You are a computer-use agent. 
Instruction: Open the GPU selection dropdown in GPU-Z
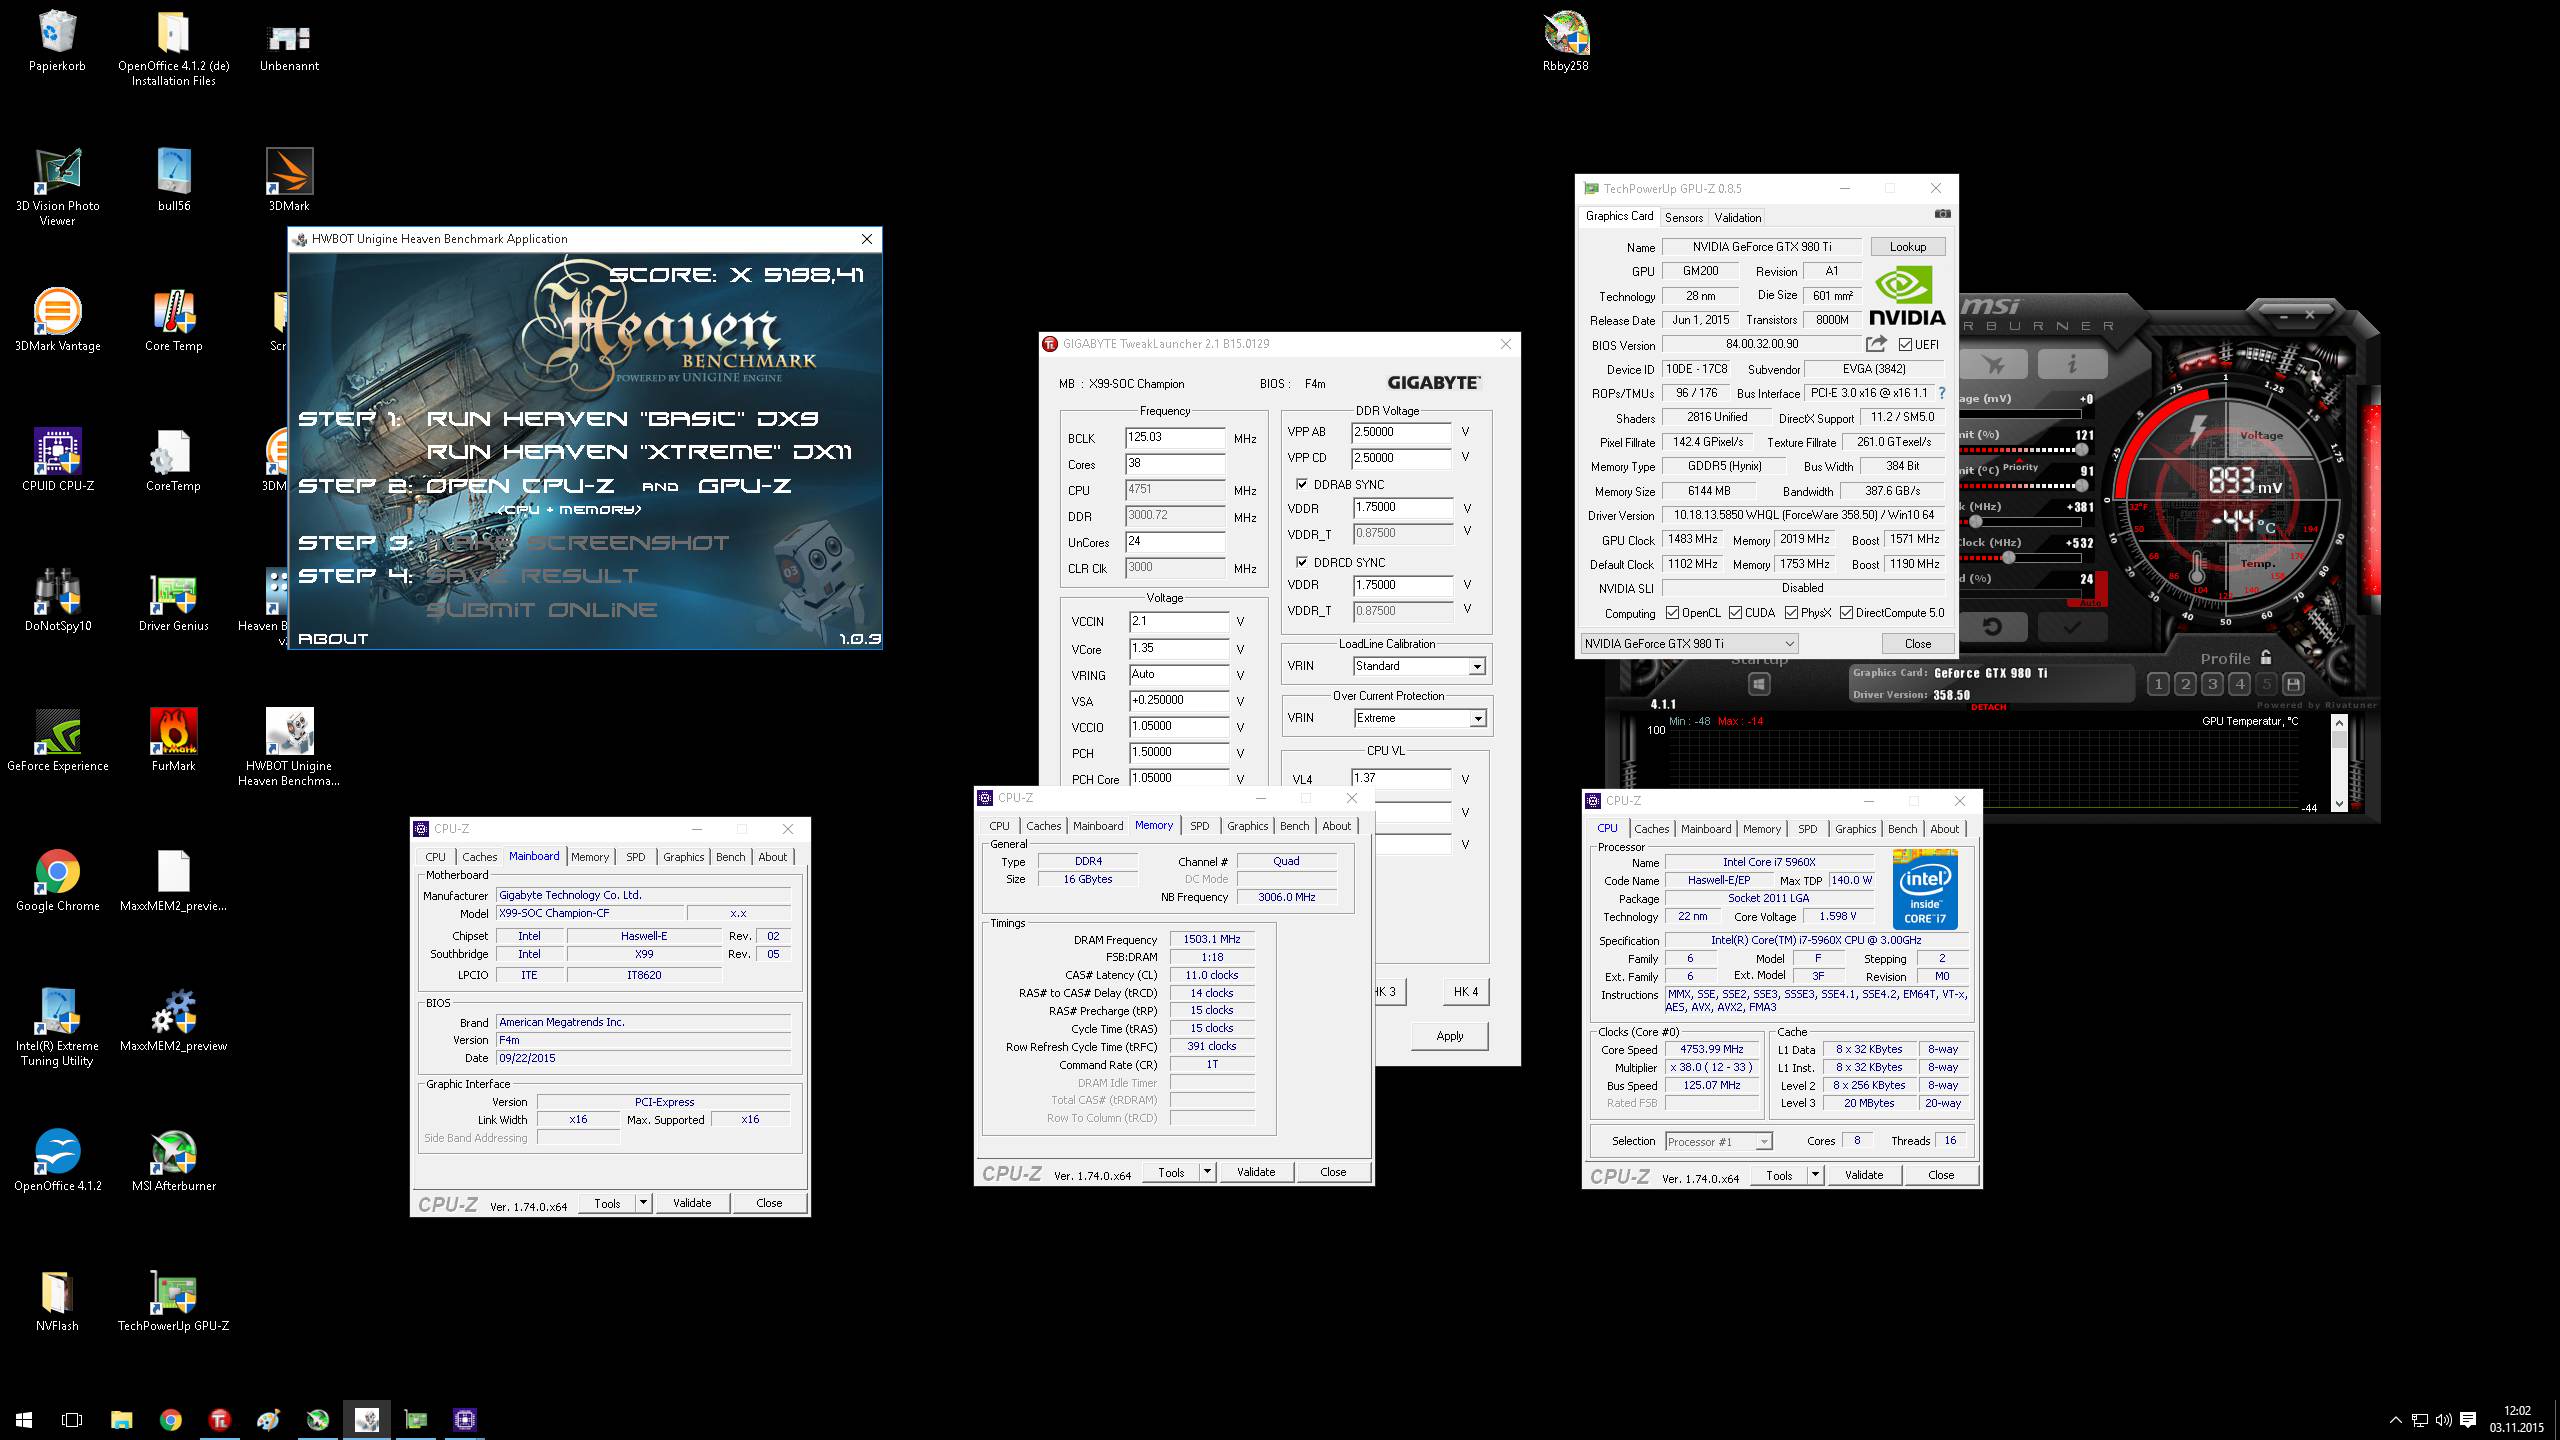[x=1689, y=643]
